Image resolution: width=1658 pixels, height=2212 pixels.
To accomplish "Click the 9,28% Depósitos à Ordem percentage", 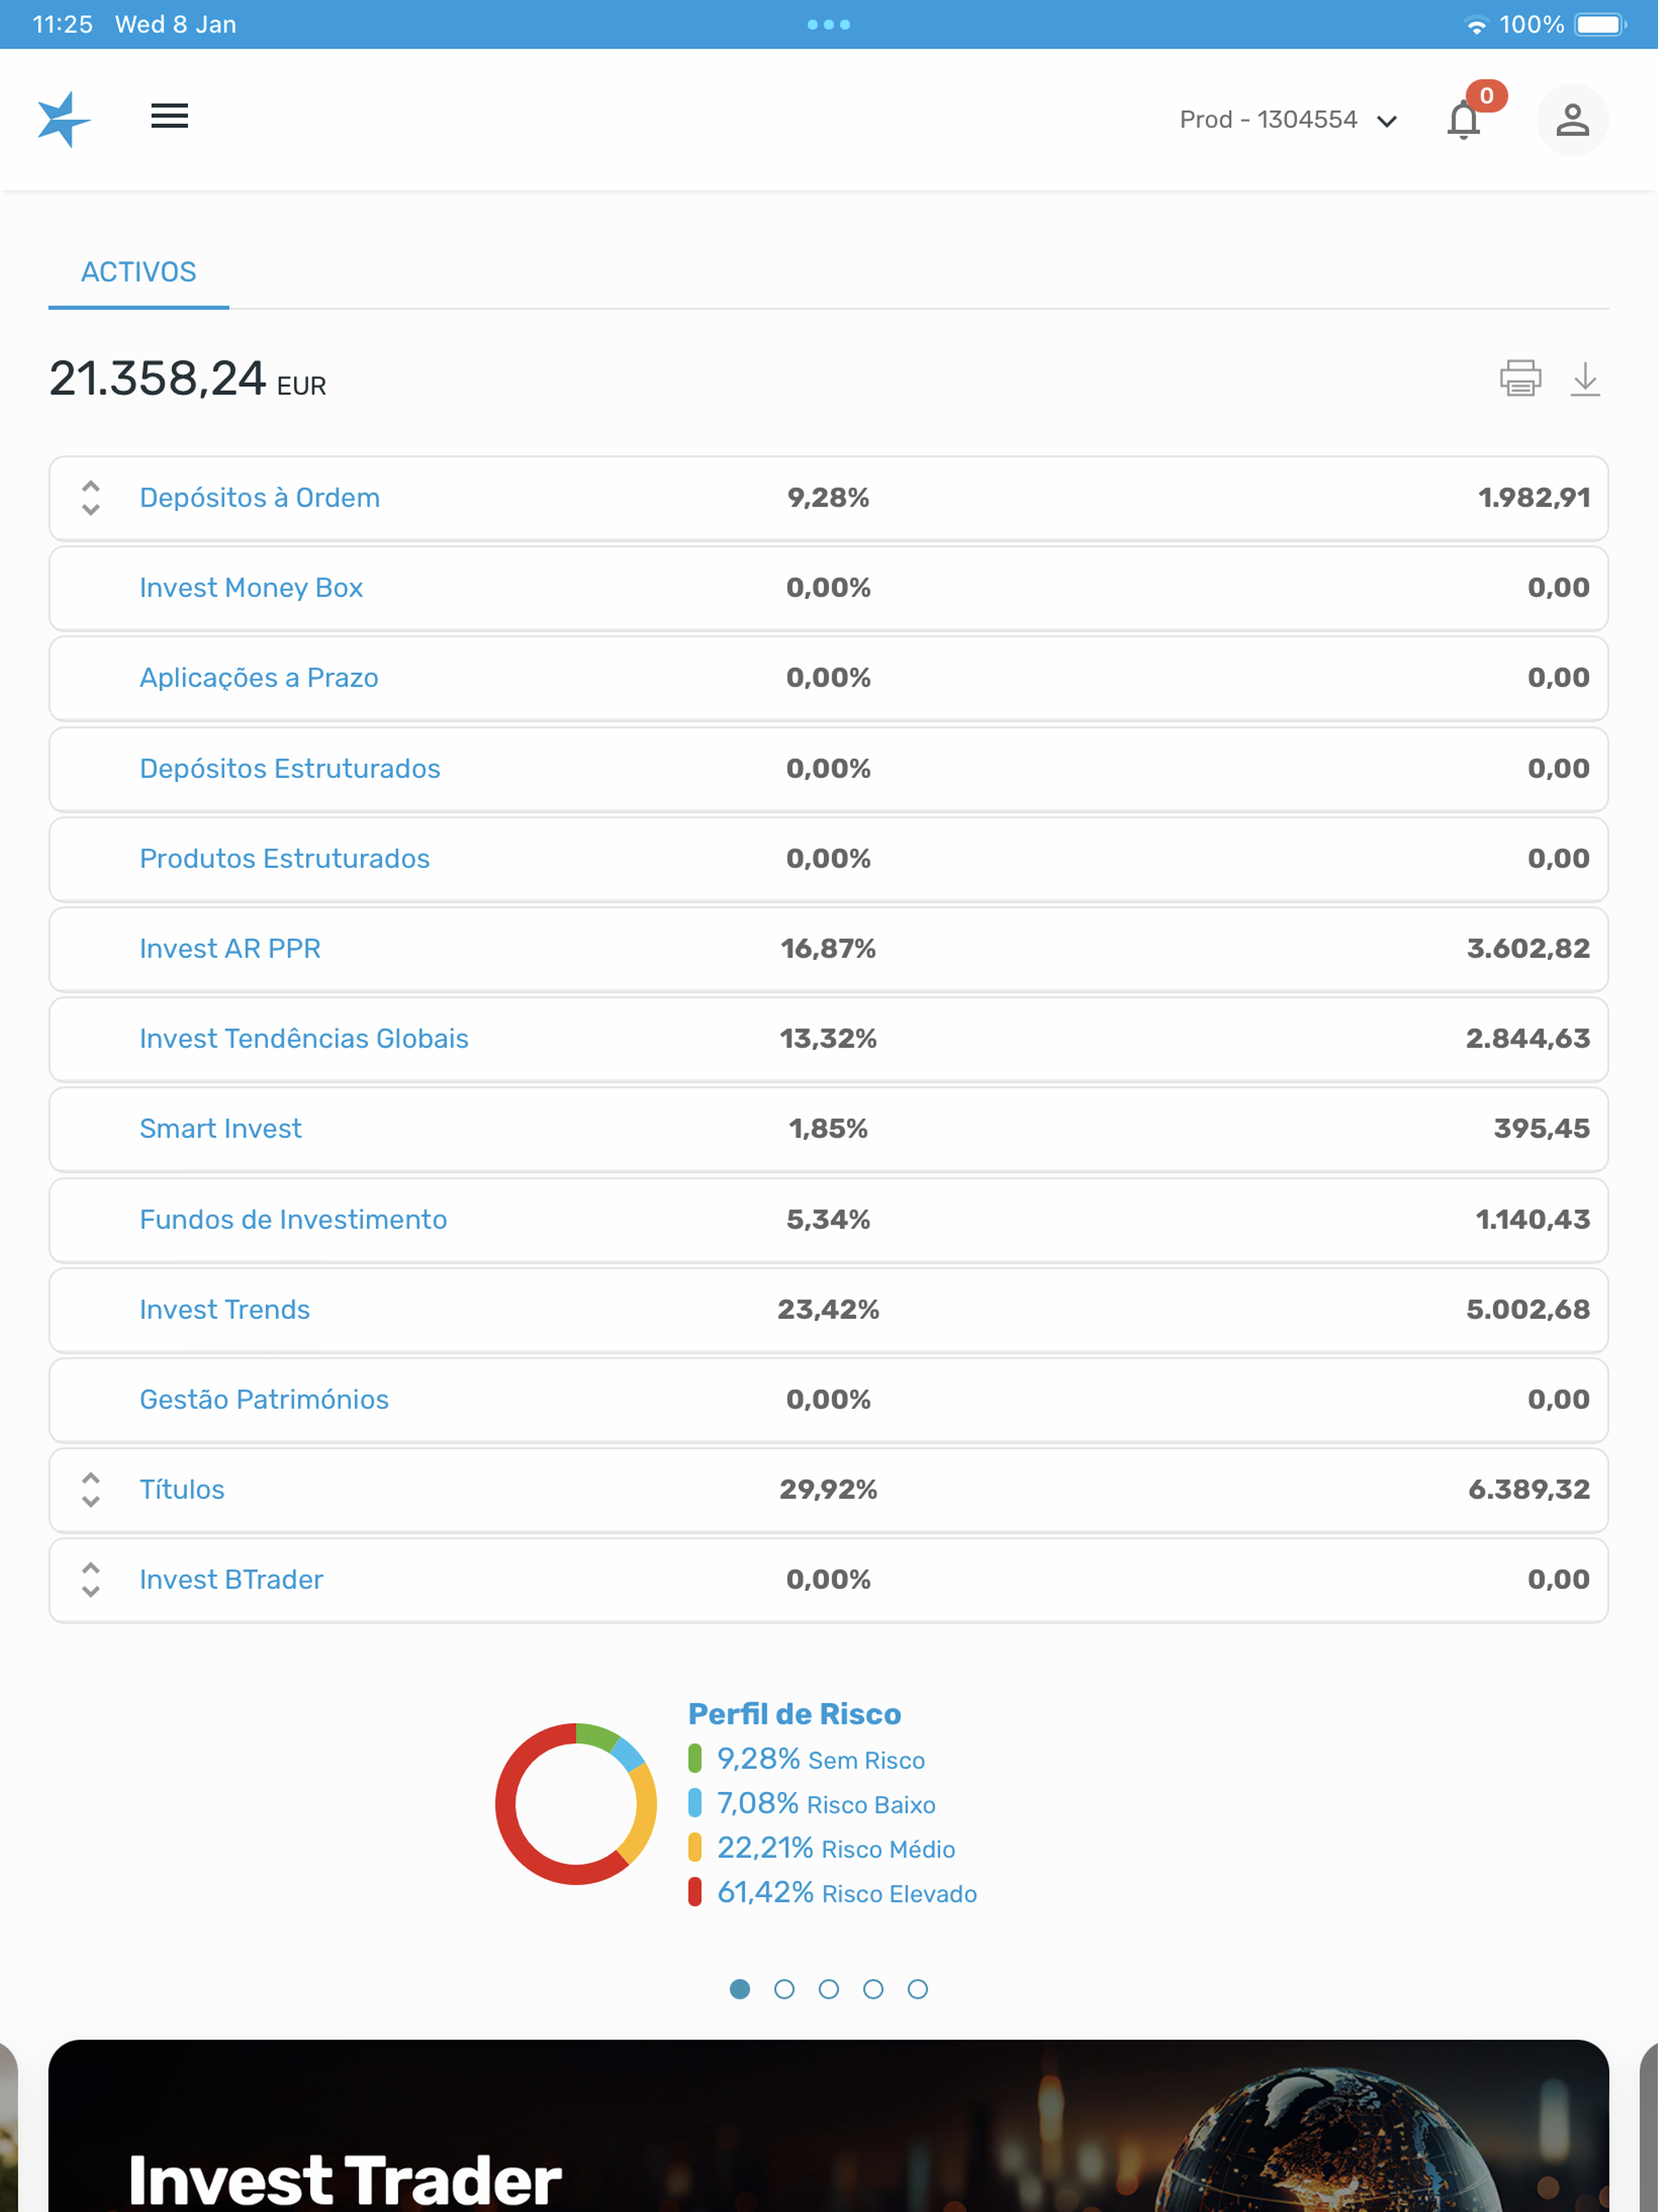I will coord(829,498).
